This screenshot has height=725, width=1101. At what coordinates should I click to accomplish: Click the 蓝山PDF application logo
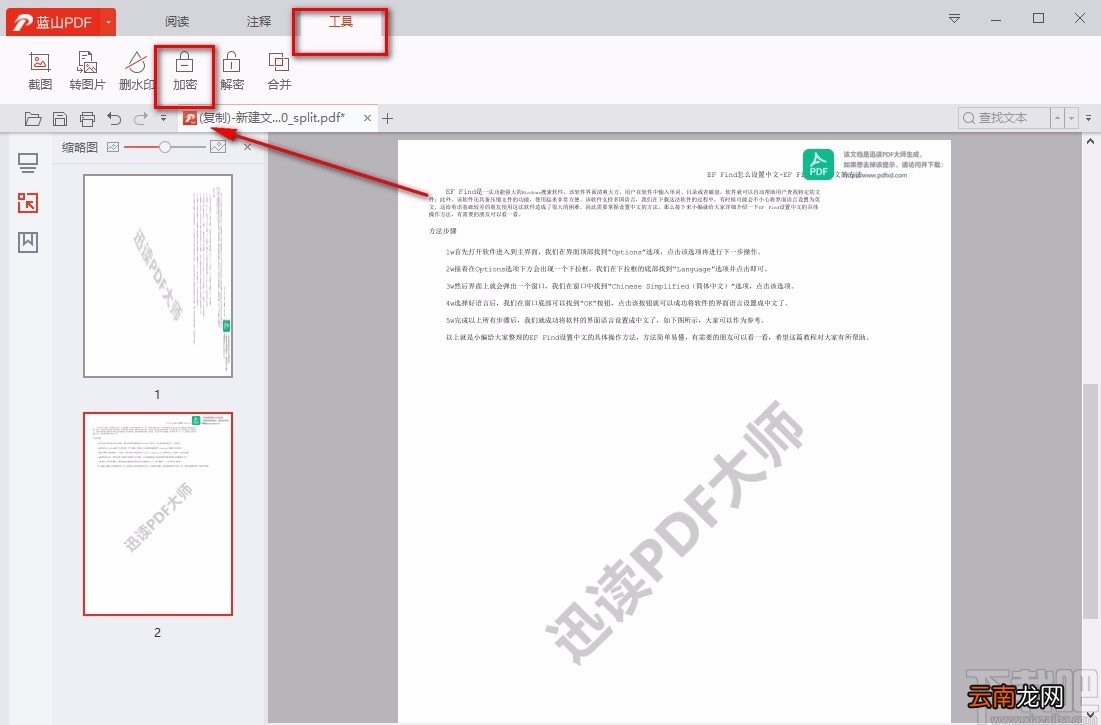point(54,22)
